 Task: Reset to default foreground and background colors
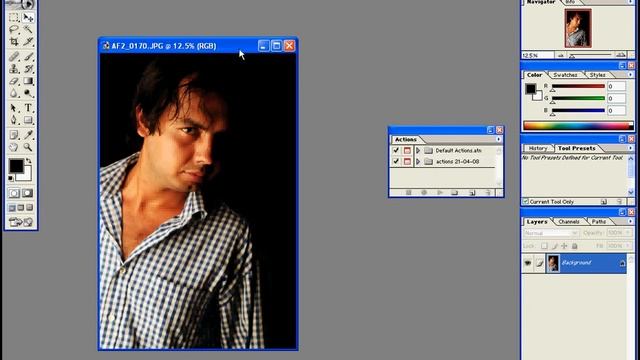coord(11,178)
